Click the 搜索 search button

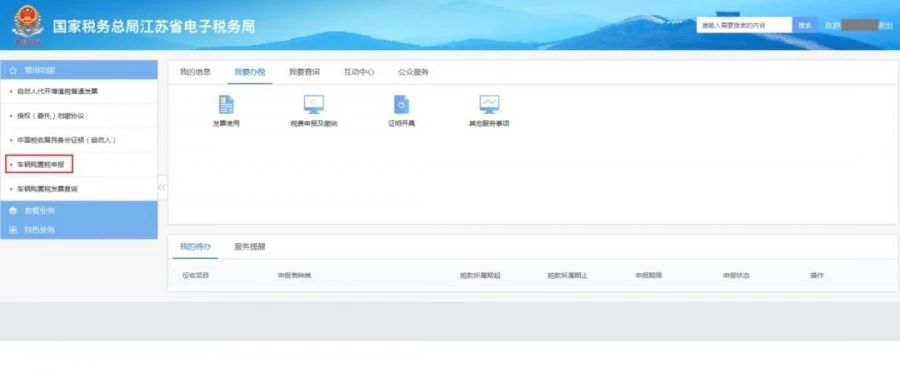pos(805,25)
